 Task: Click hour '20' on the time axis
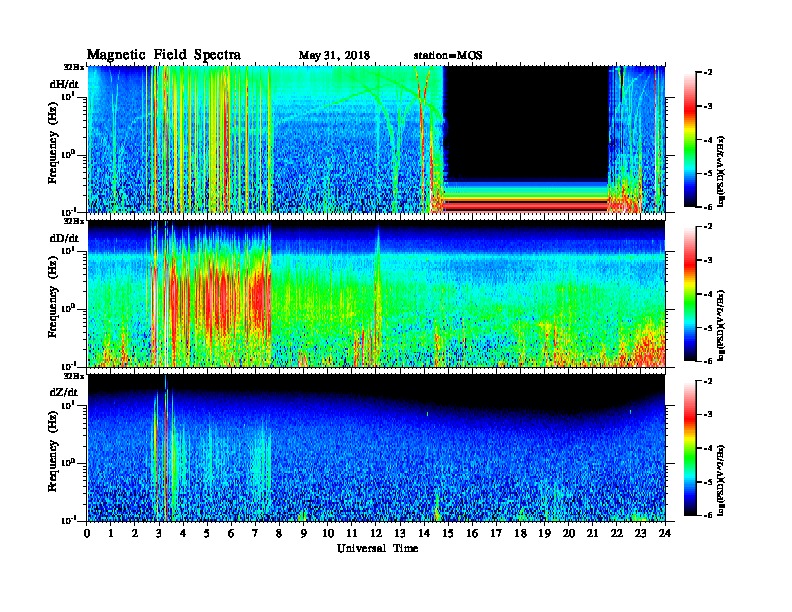[569, 533]
